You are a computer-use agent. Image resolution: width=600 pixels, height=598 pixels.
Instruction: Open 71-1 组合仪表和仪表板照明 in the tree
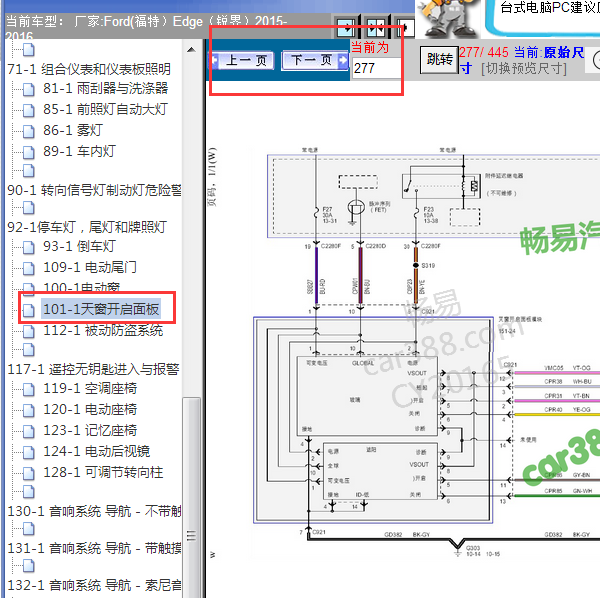pyautogui.click(x=89, y=69)
